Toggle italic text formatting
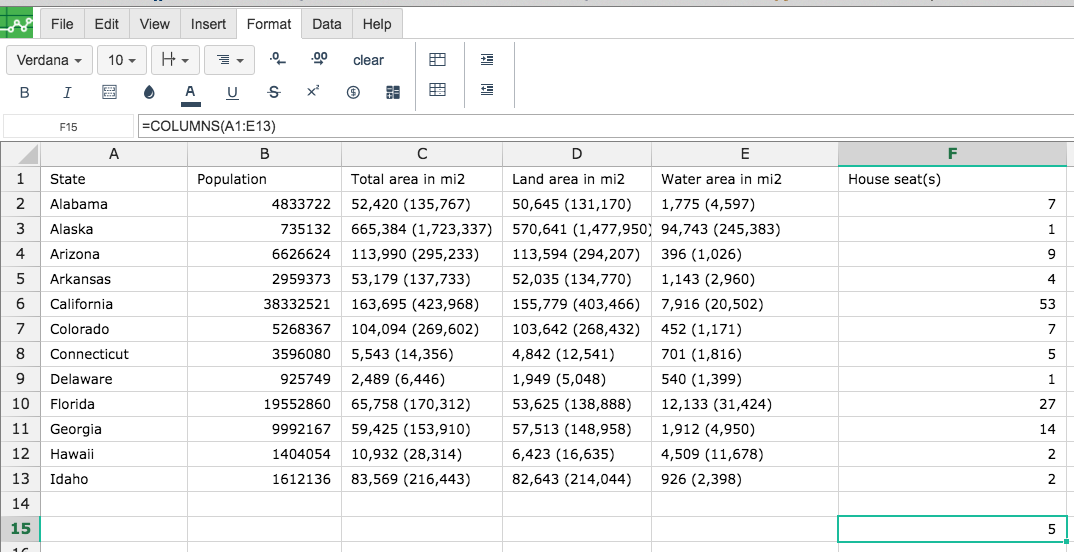 67,92
